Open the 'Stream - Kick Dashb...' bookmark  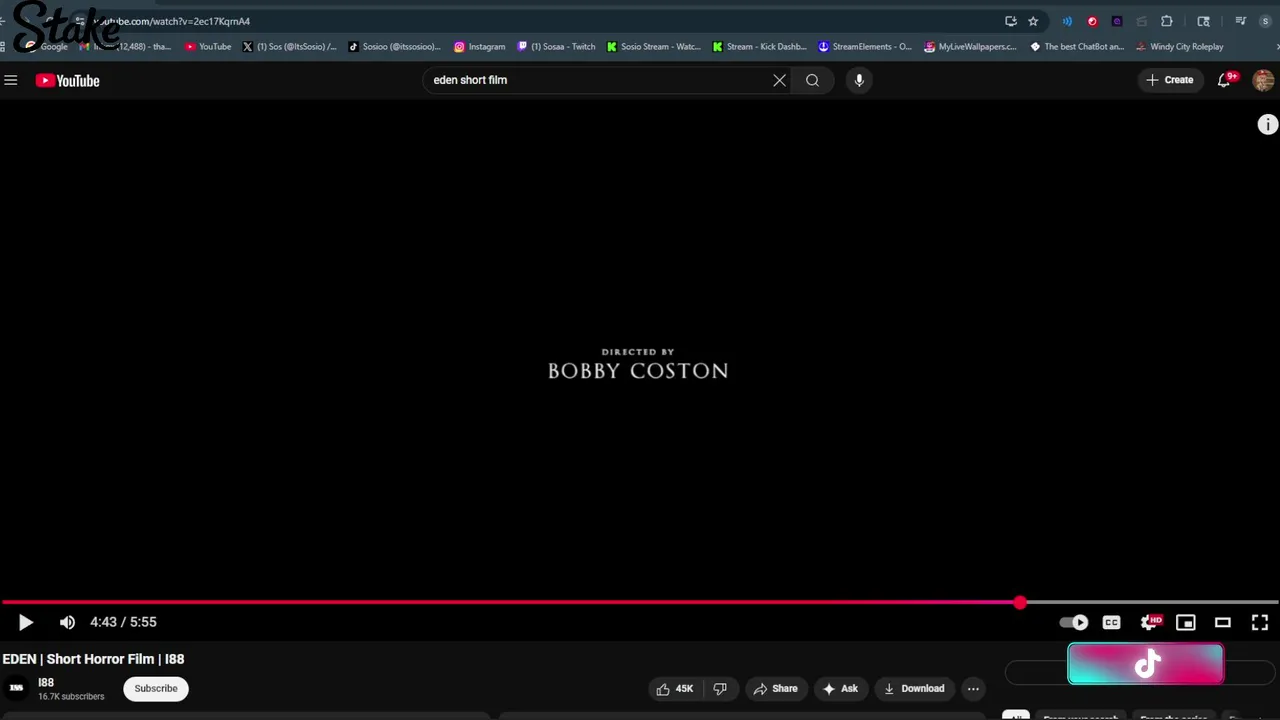pos(759,46)
